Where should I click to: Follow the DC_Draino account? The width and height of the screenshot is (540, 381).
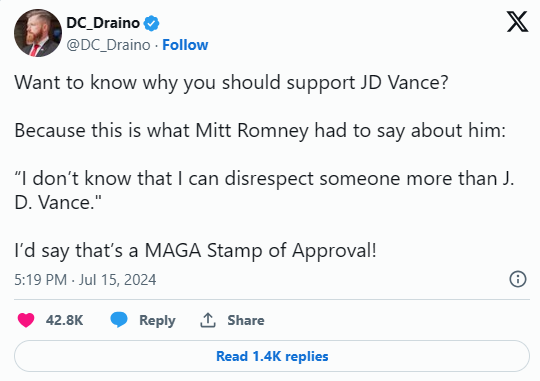coord(185,45)
